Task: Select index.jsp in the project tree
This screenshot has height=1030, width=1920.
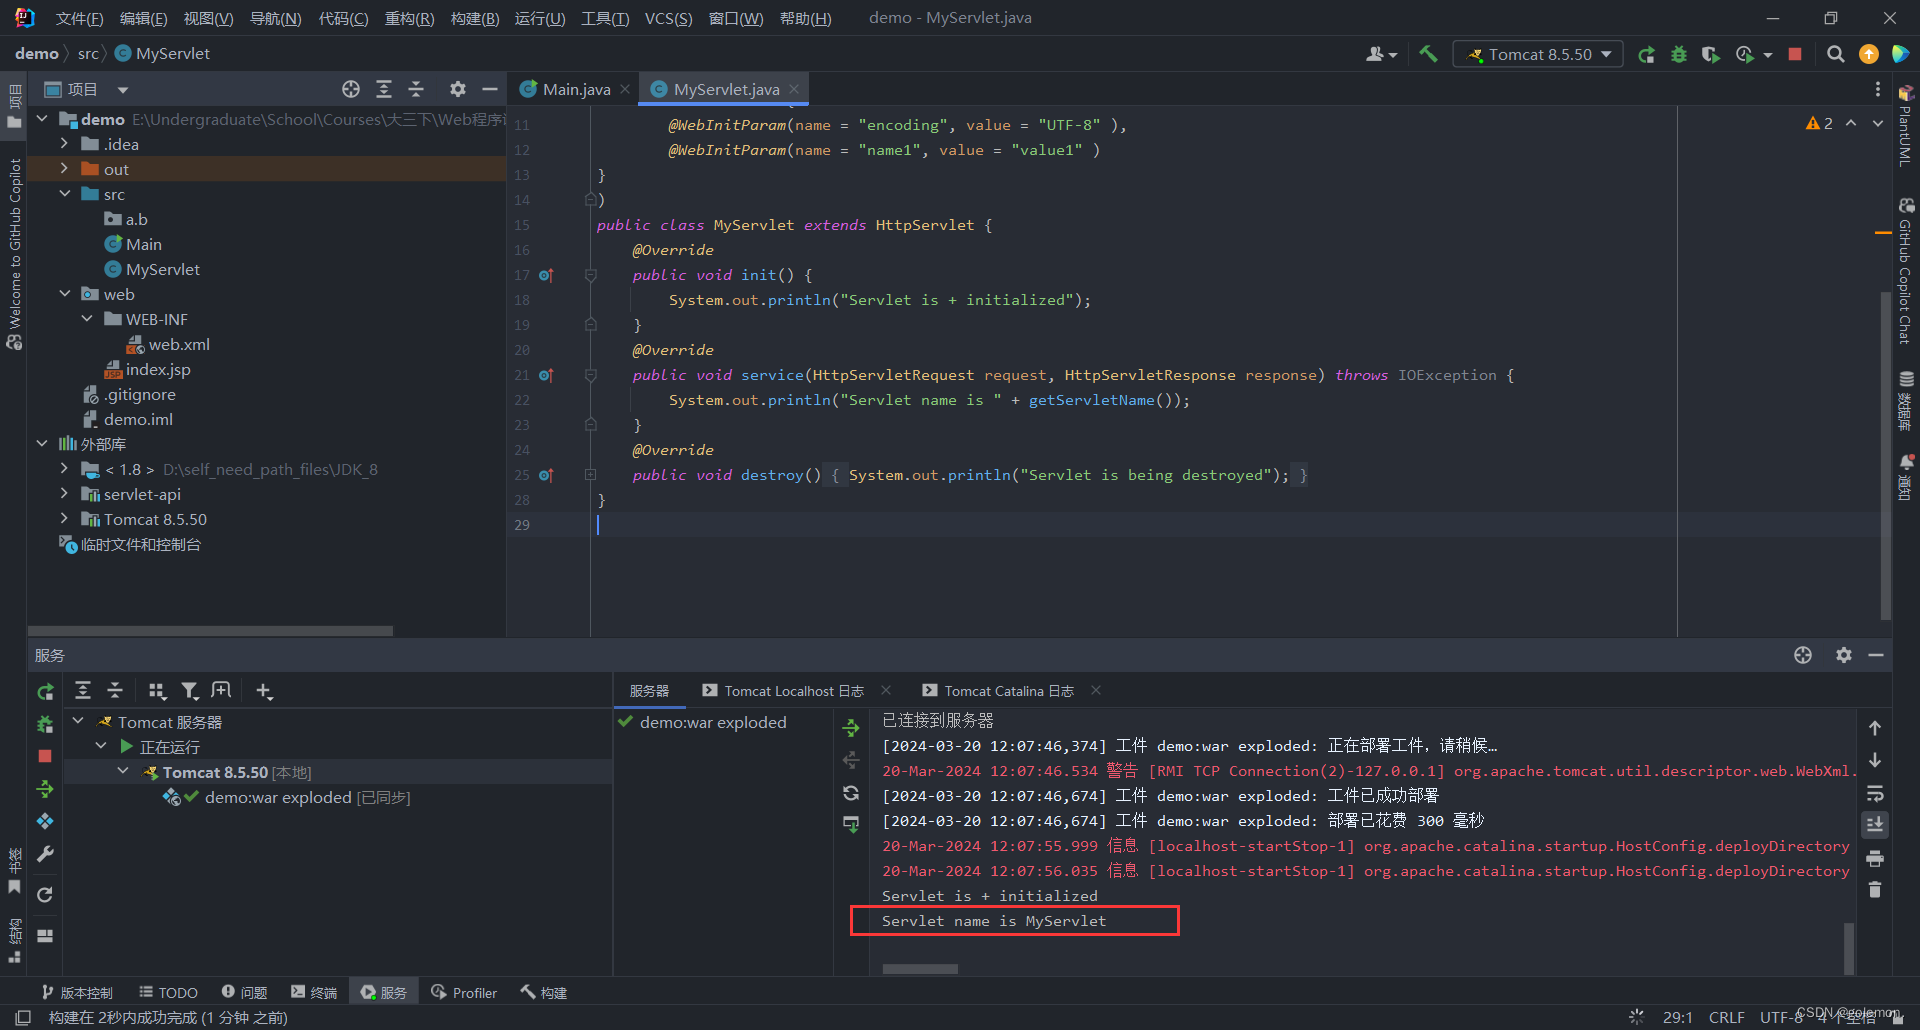Action: [x=157, y=369]
